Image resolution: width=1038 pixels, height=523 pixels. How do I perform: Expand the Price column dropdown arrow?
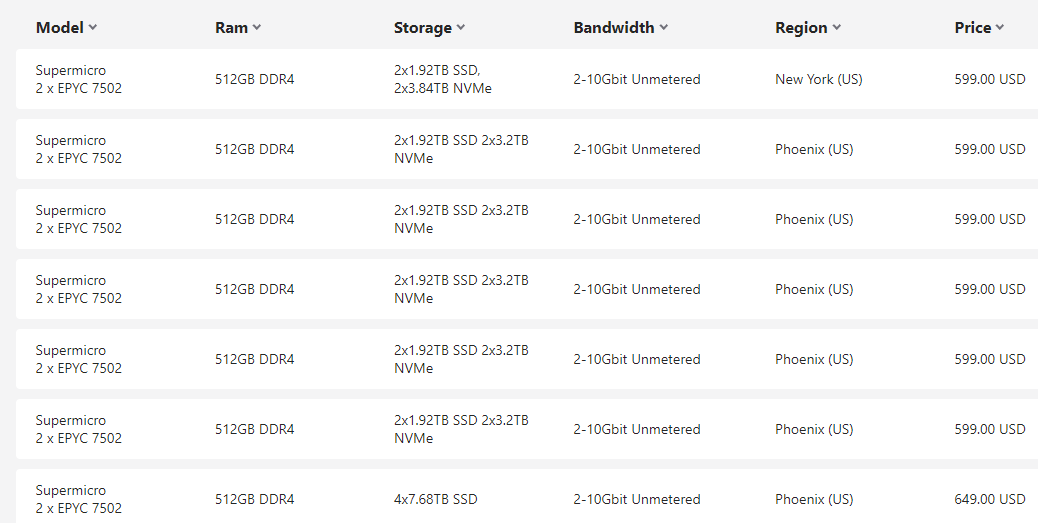[x=1000, y=28]
